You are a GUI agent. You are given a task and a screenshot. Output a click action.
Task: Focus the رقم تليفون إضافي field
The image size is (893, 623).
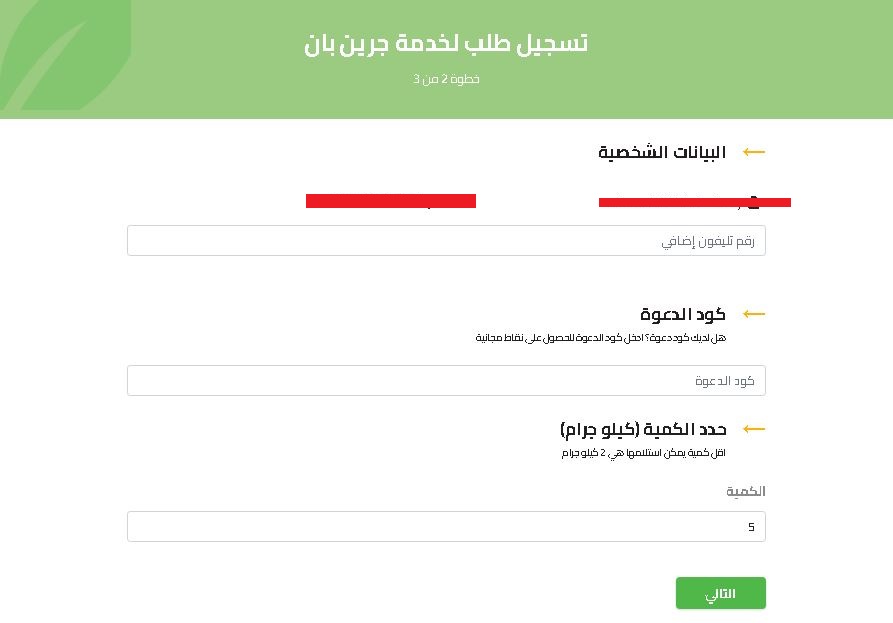point(446,241)
